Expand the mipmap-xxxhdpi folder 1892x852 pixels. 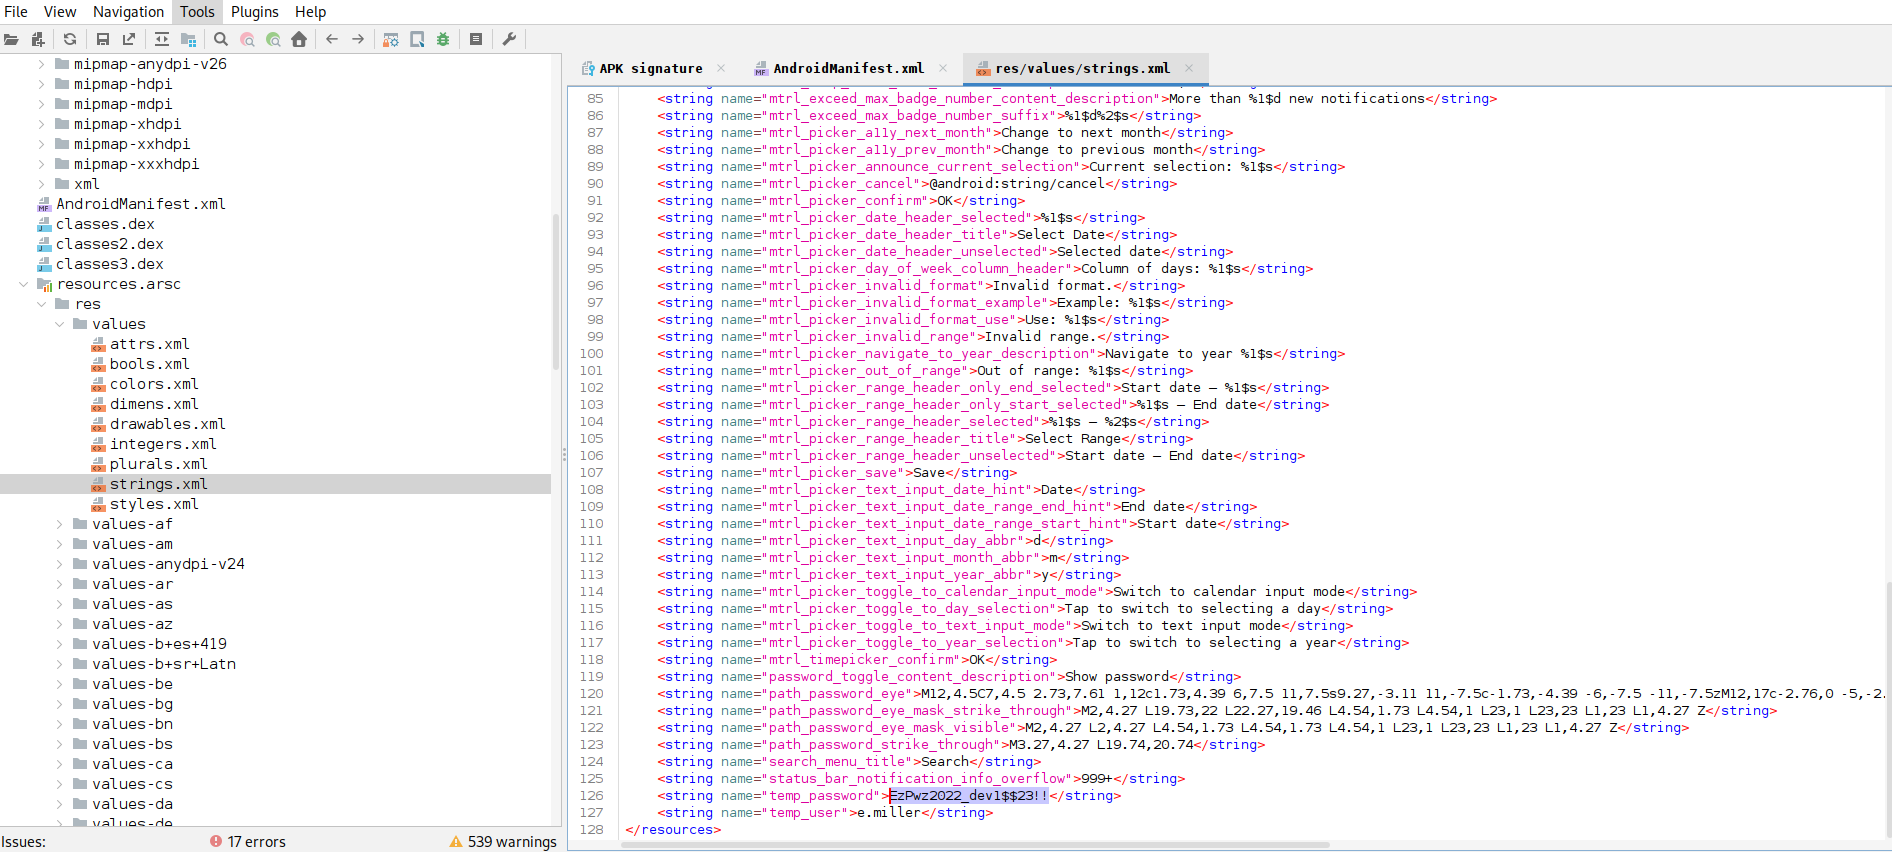41,164
